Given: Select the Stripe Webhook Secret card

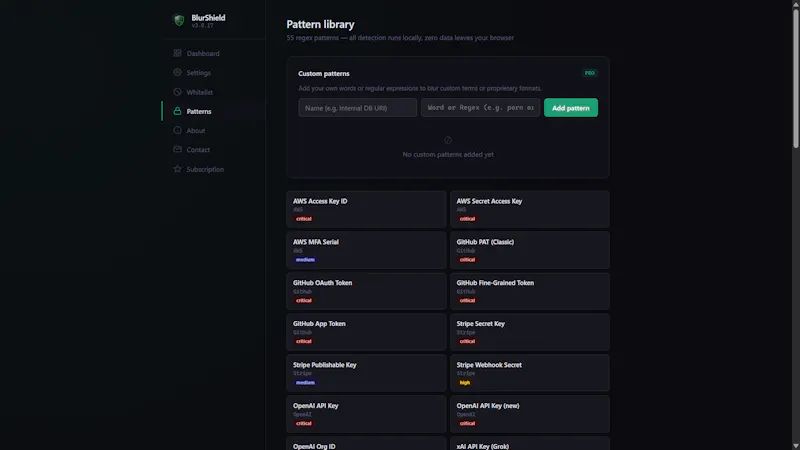Looking at the screenshot, I should [x=530, y=373].
